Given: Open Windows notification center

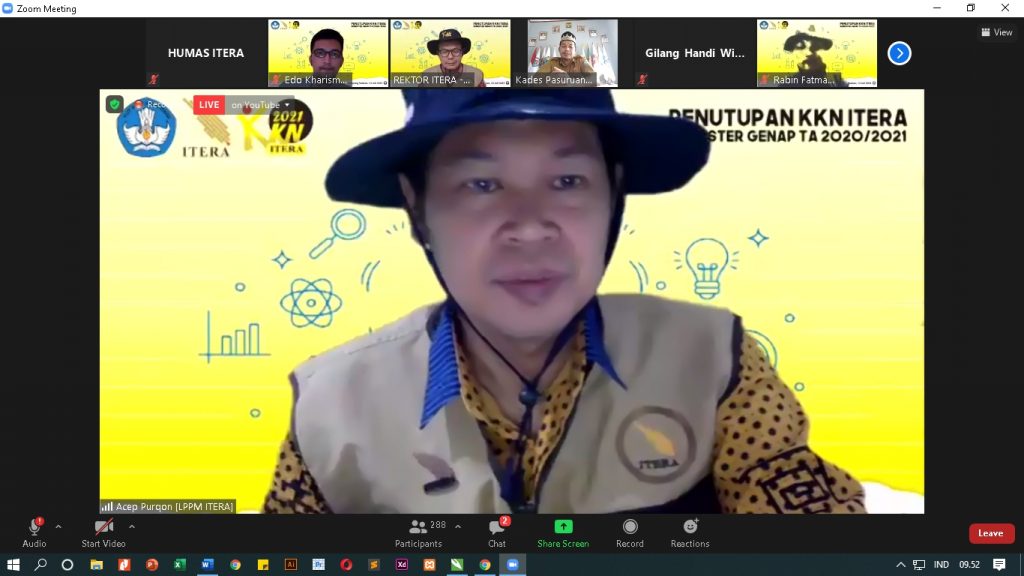Looking at the screenshot, I should click(999, 565).
